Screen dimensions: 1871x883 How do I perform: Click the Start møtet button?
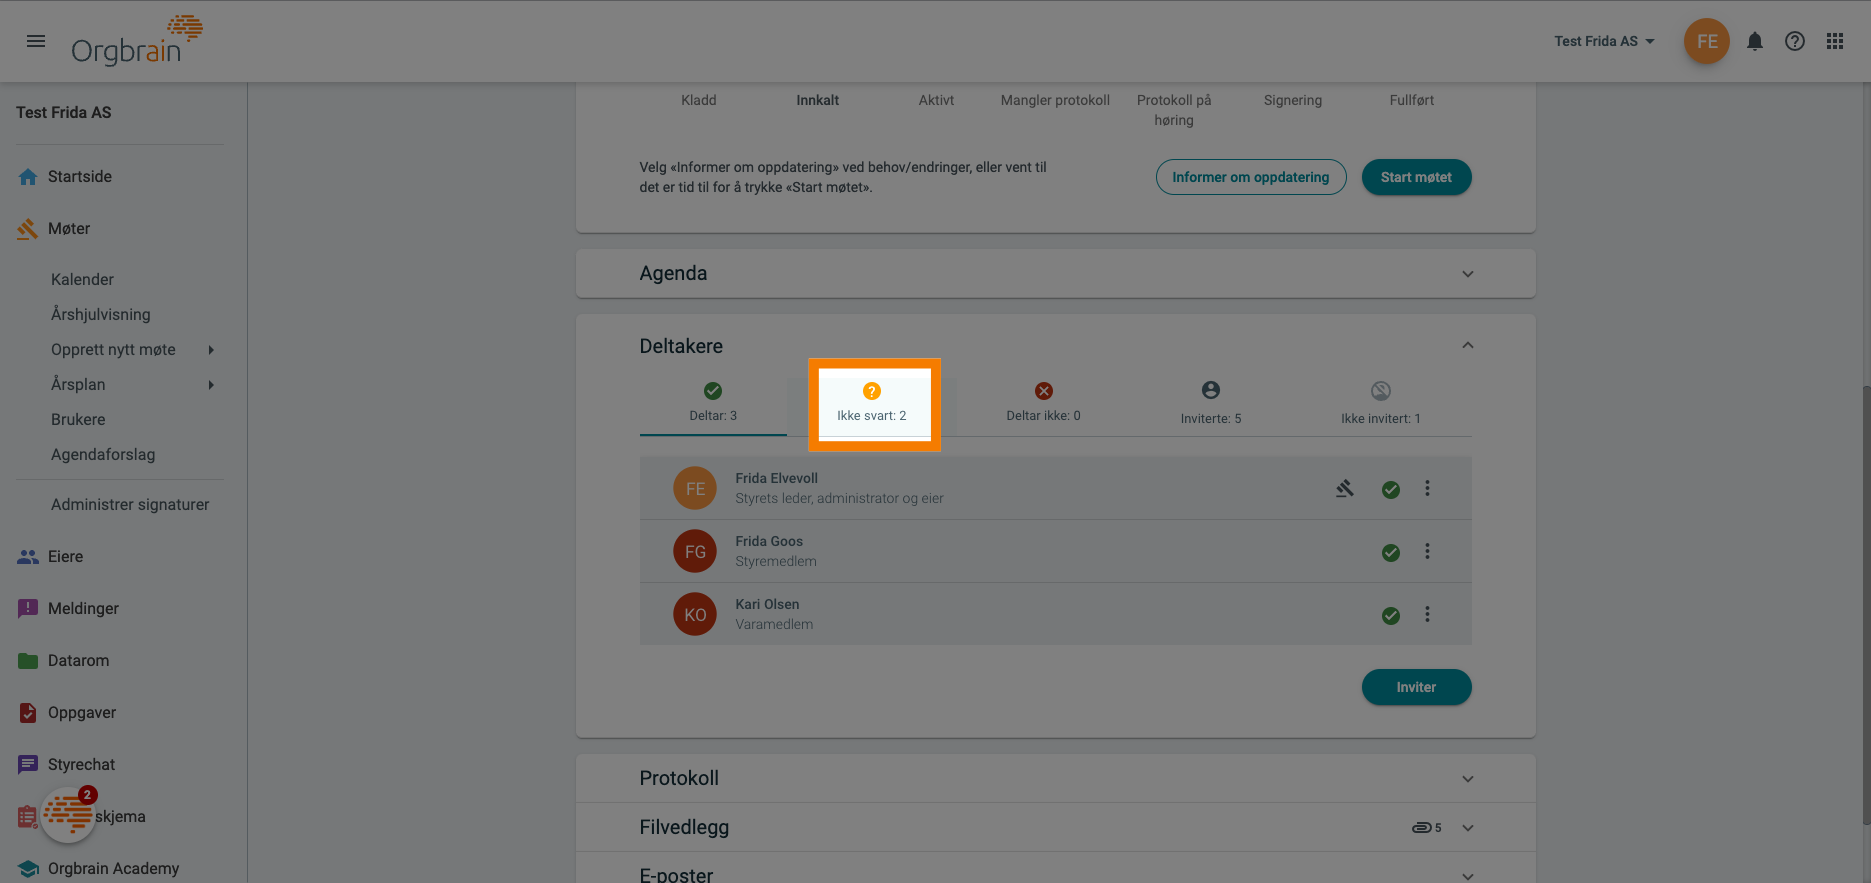[1416, 177]
